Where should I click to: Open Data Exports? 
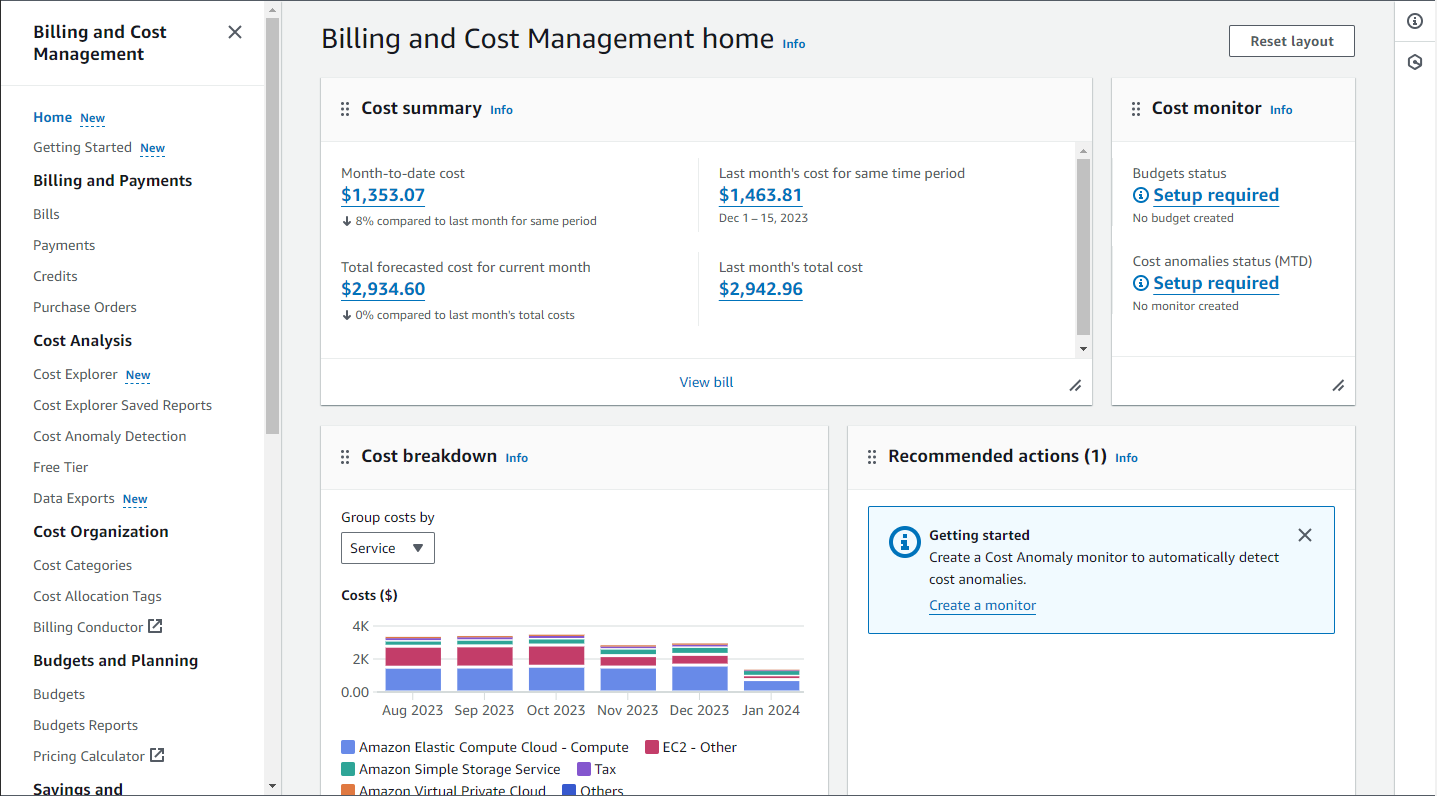[x=74, y=498]
